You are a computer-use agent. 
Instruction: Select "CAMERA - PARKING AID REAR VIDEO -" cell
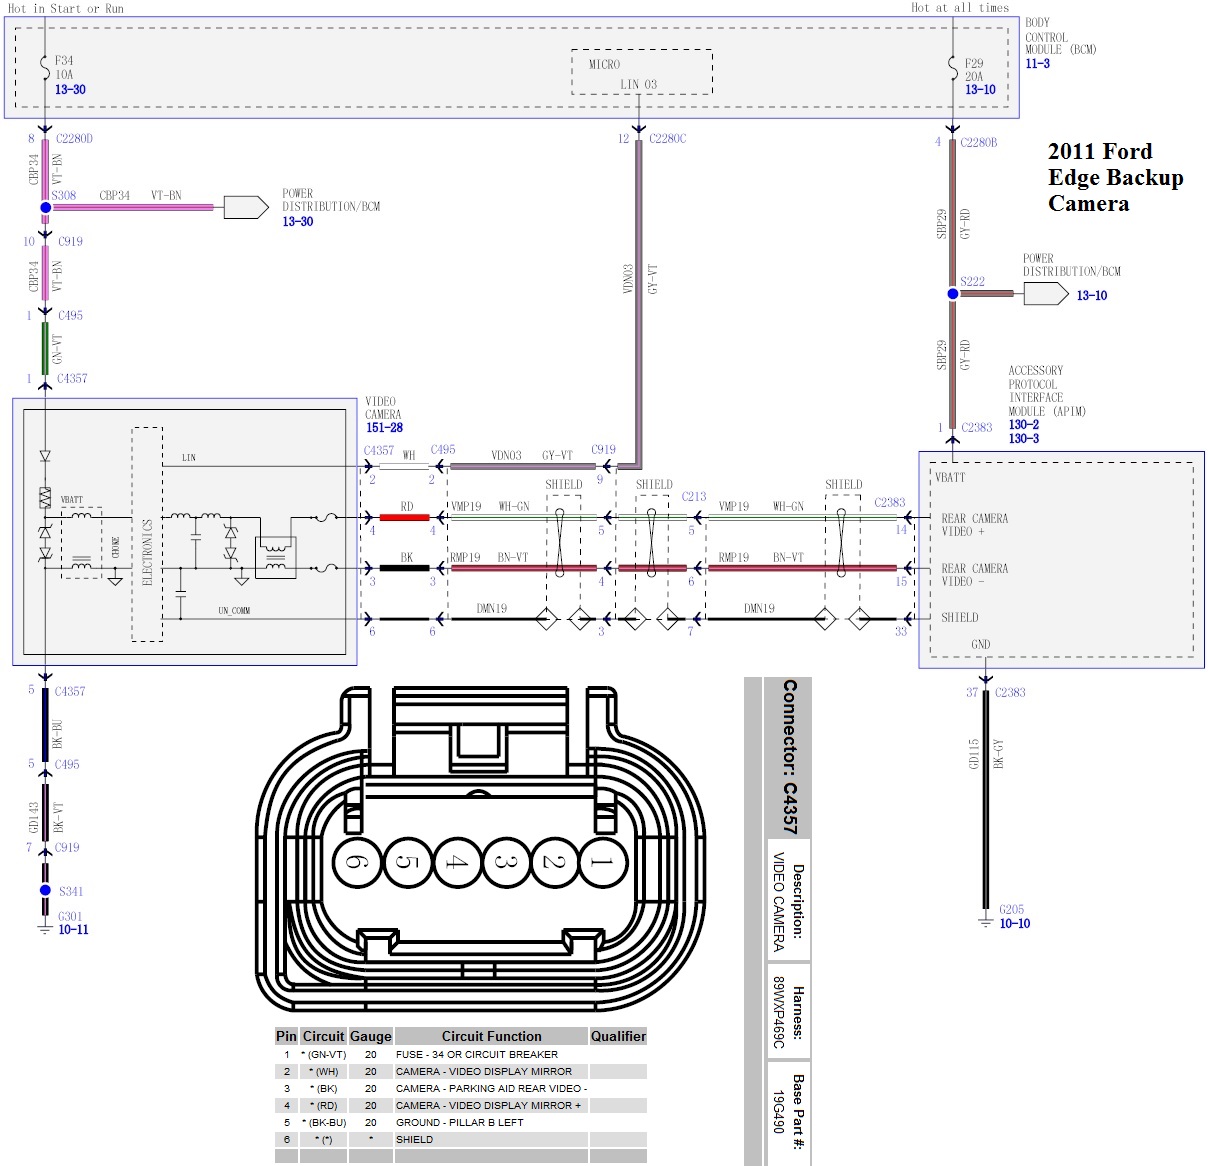click(491, 1088)
